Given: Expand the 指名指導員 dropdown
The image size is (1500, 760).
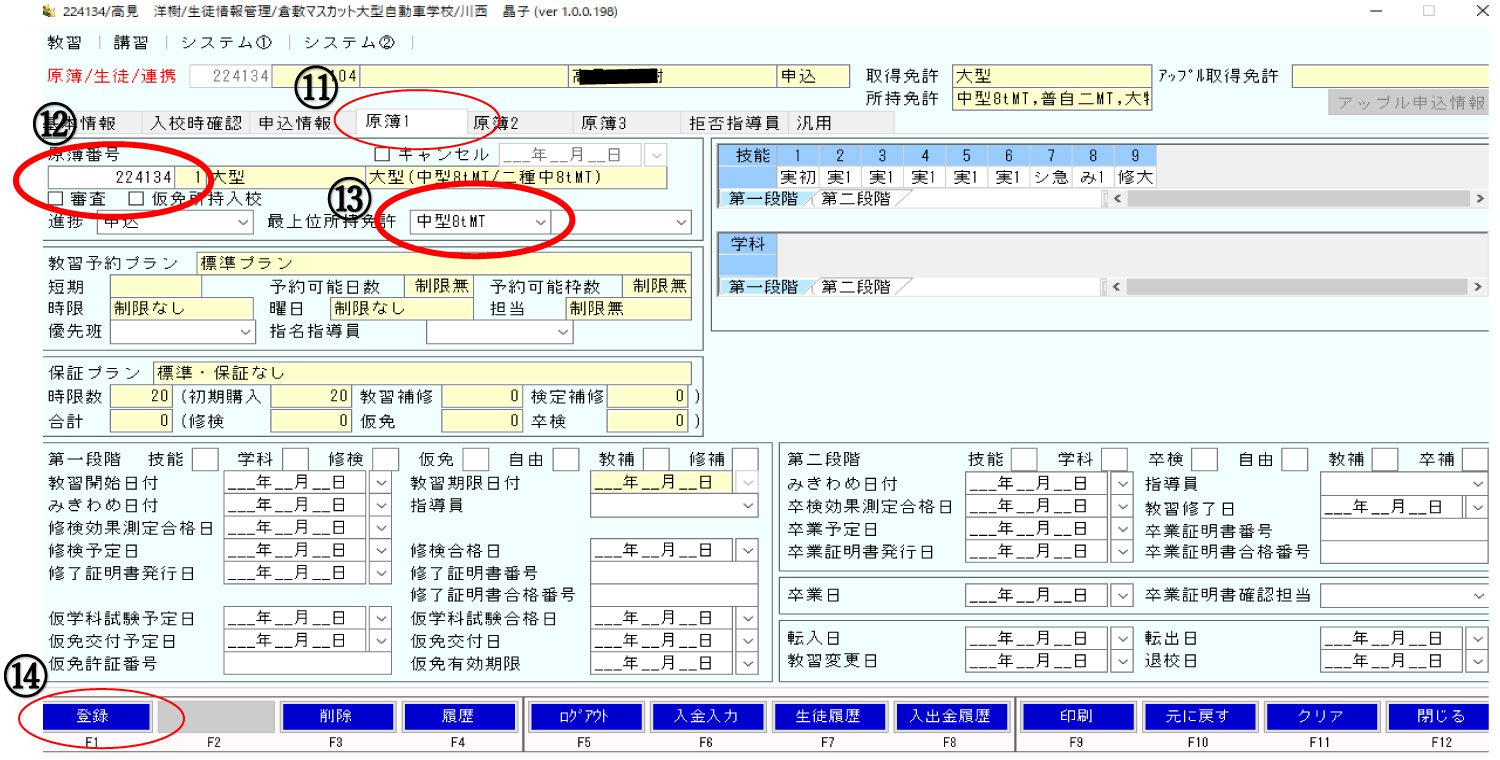Looking at the screenshot, I should [x=562, y=331].
